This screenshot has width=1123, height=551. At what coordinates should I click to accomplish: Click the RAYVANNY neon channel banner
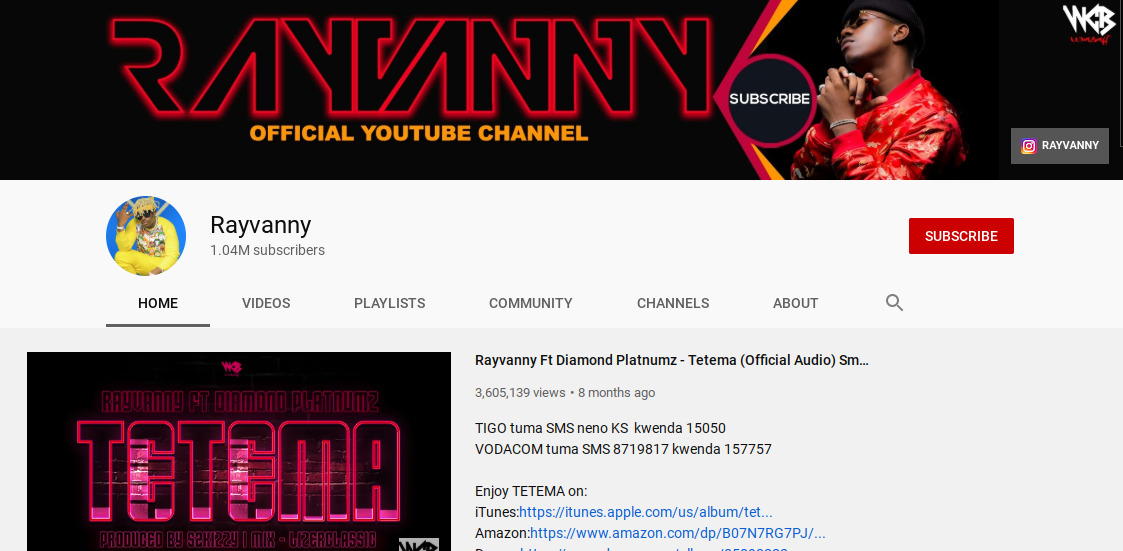coord(499,90)
